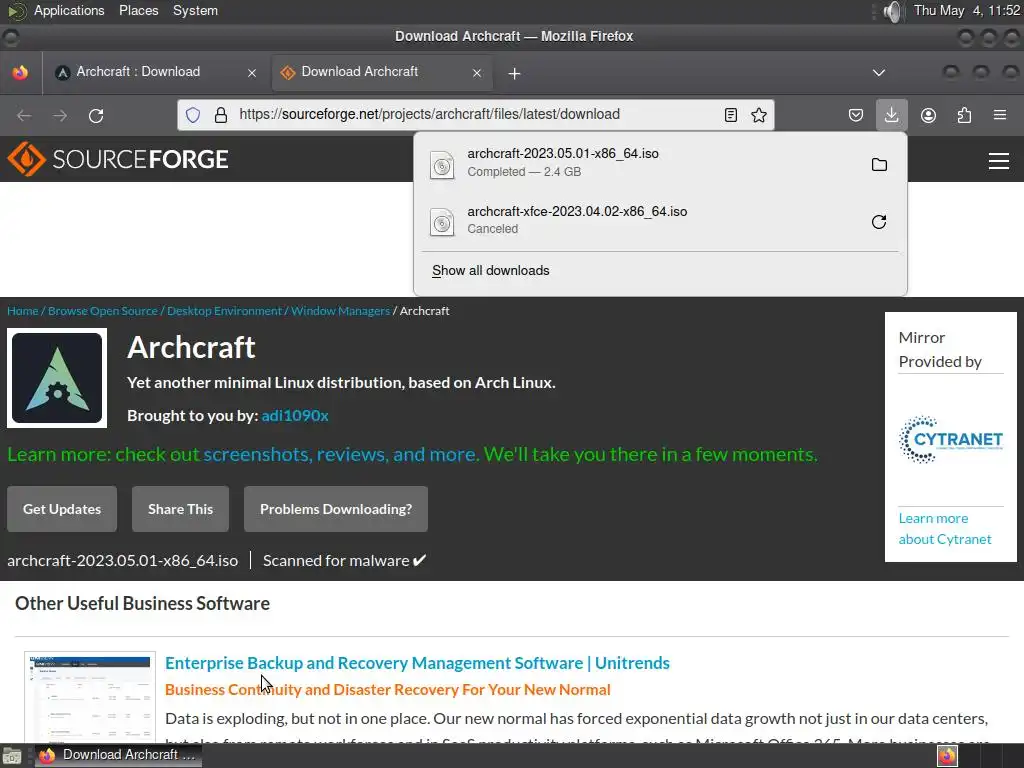Viewport: 1024px width, 768px height.
Task: Click the tracking protection shield icon
Action: pos(193,115)
